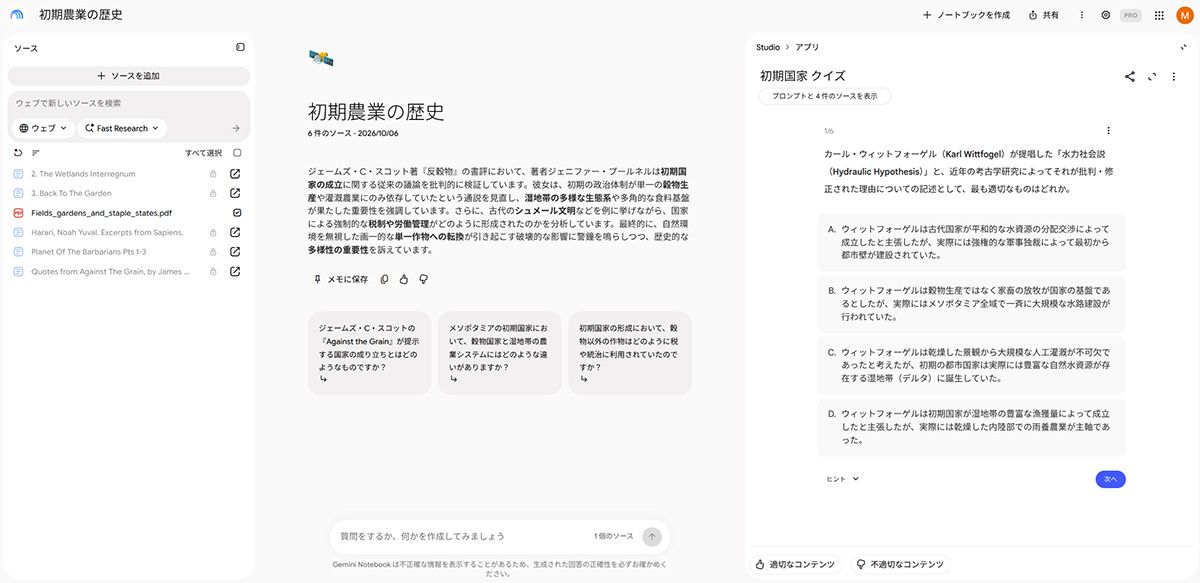The width and height of the screenshot is (1200, 583).
Task: Open the Google apps grid icon
Action: (x=1159, y=15)
